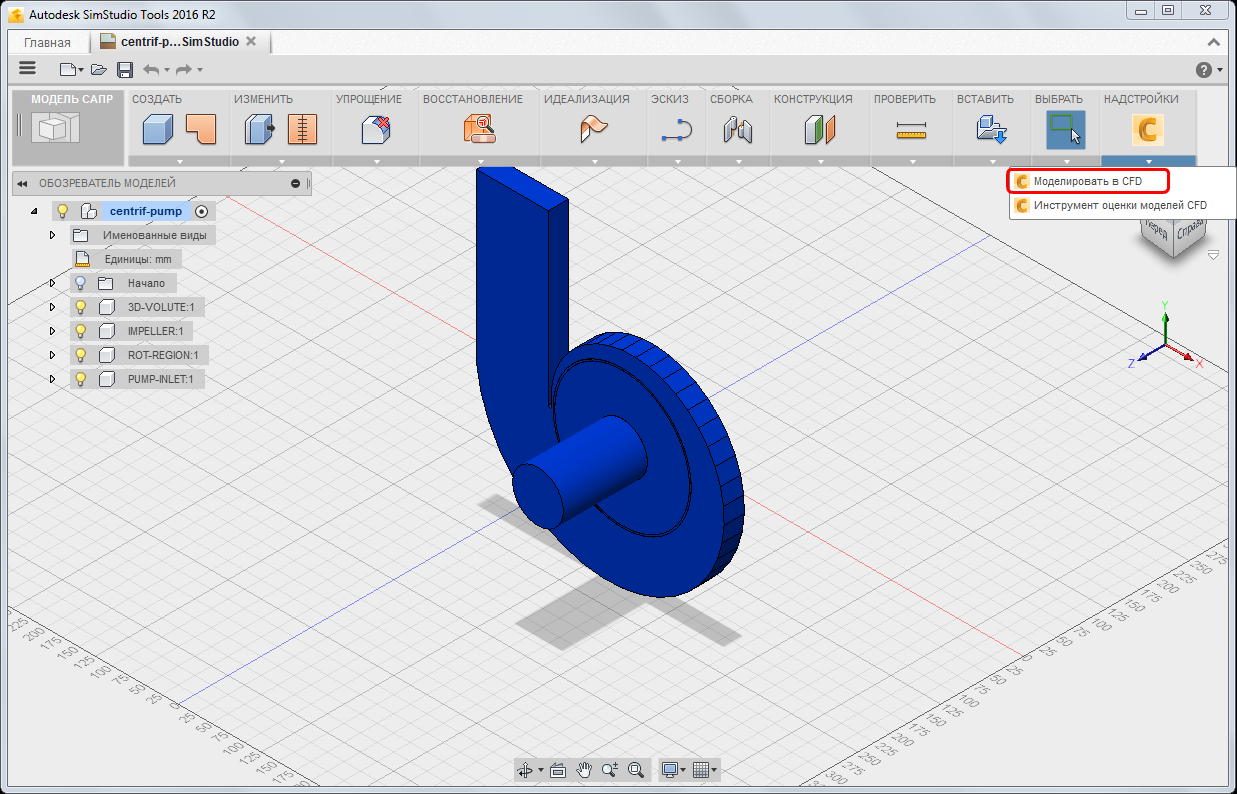Click the open folder icon

tap(98, 69)
